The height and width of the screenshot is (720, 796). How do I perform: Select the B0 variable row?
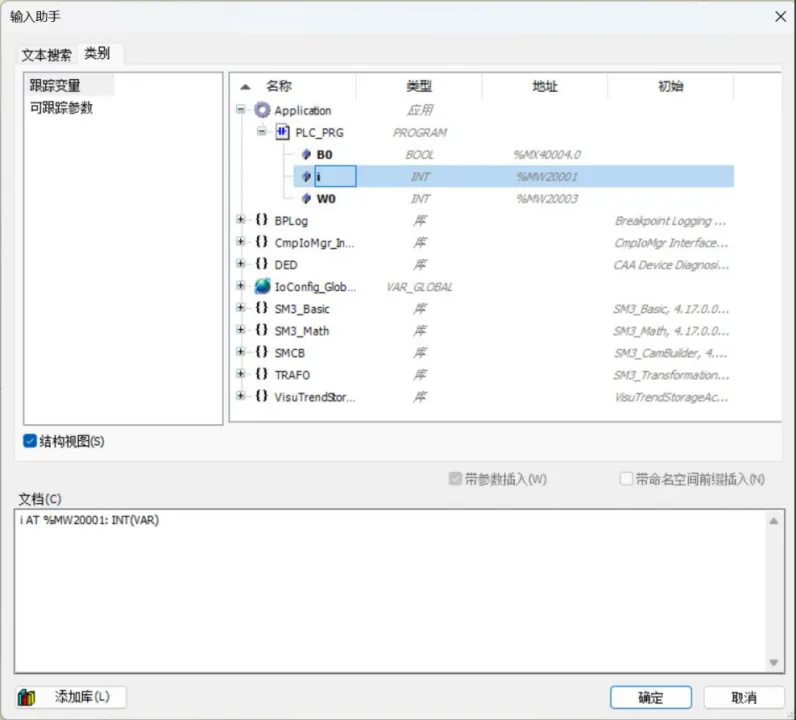pos(514,154)
